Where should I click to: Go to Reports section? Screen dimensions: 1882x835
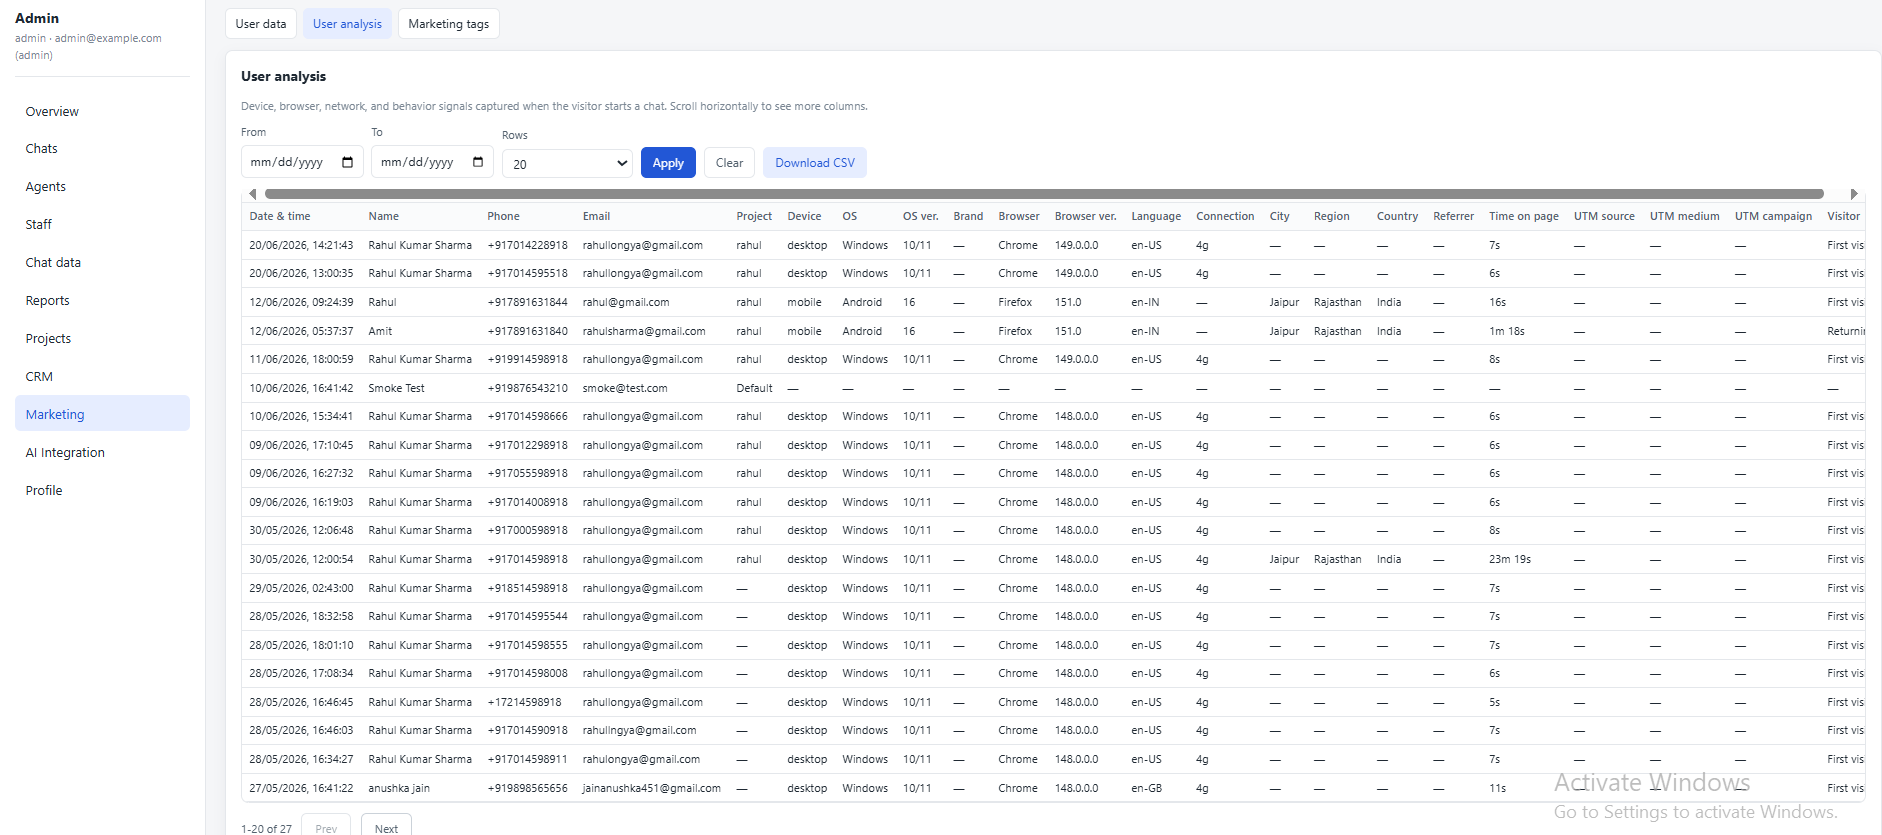[x=102, y=300]
